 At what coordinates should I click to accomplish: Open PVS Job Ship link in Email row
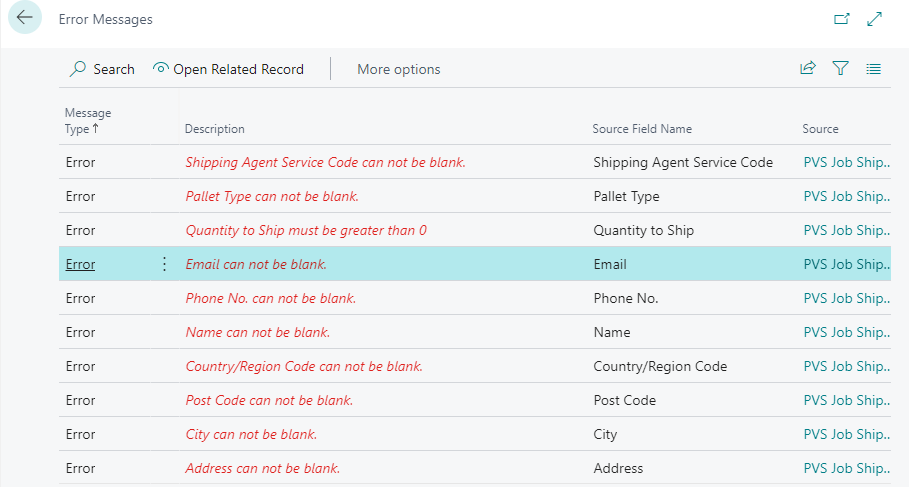(846, 264)
